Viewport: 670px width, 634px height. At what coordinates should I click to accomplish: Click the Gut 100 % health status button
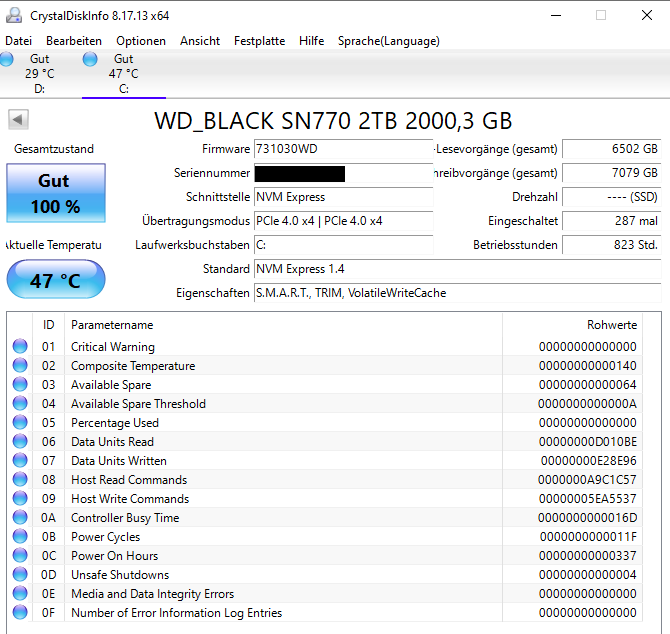pos(56,193)
